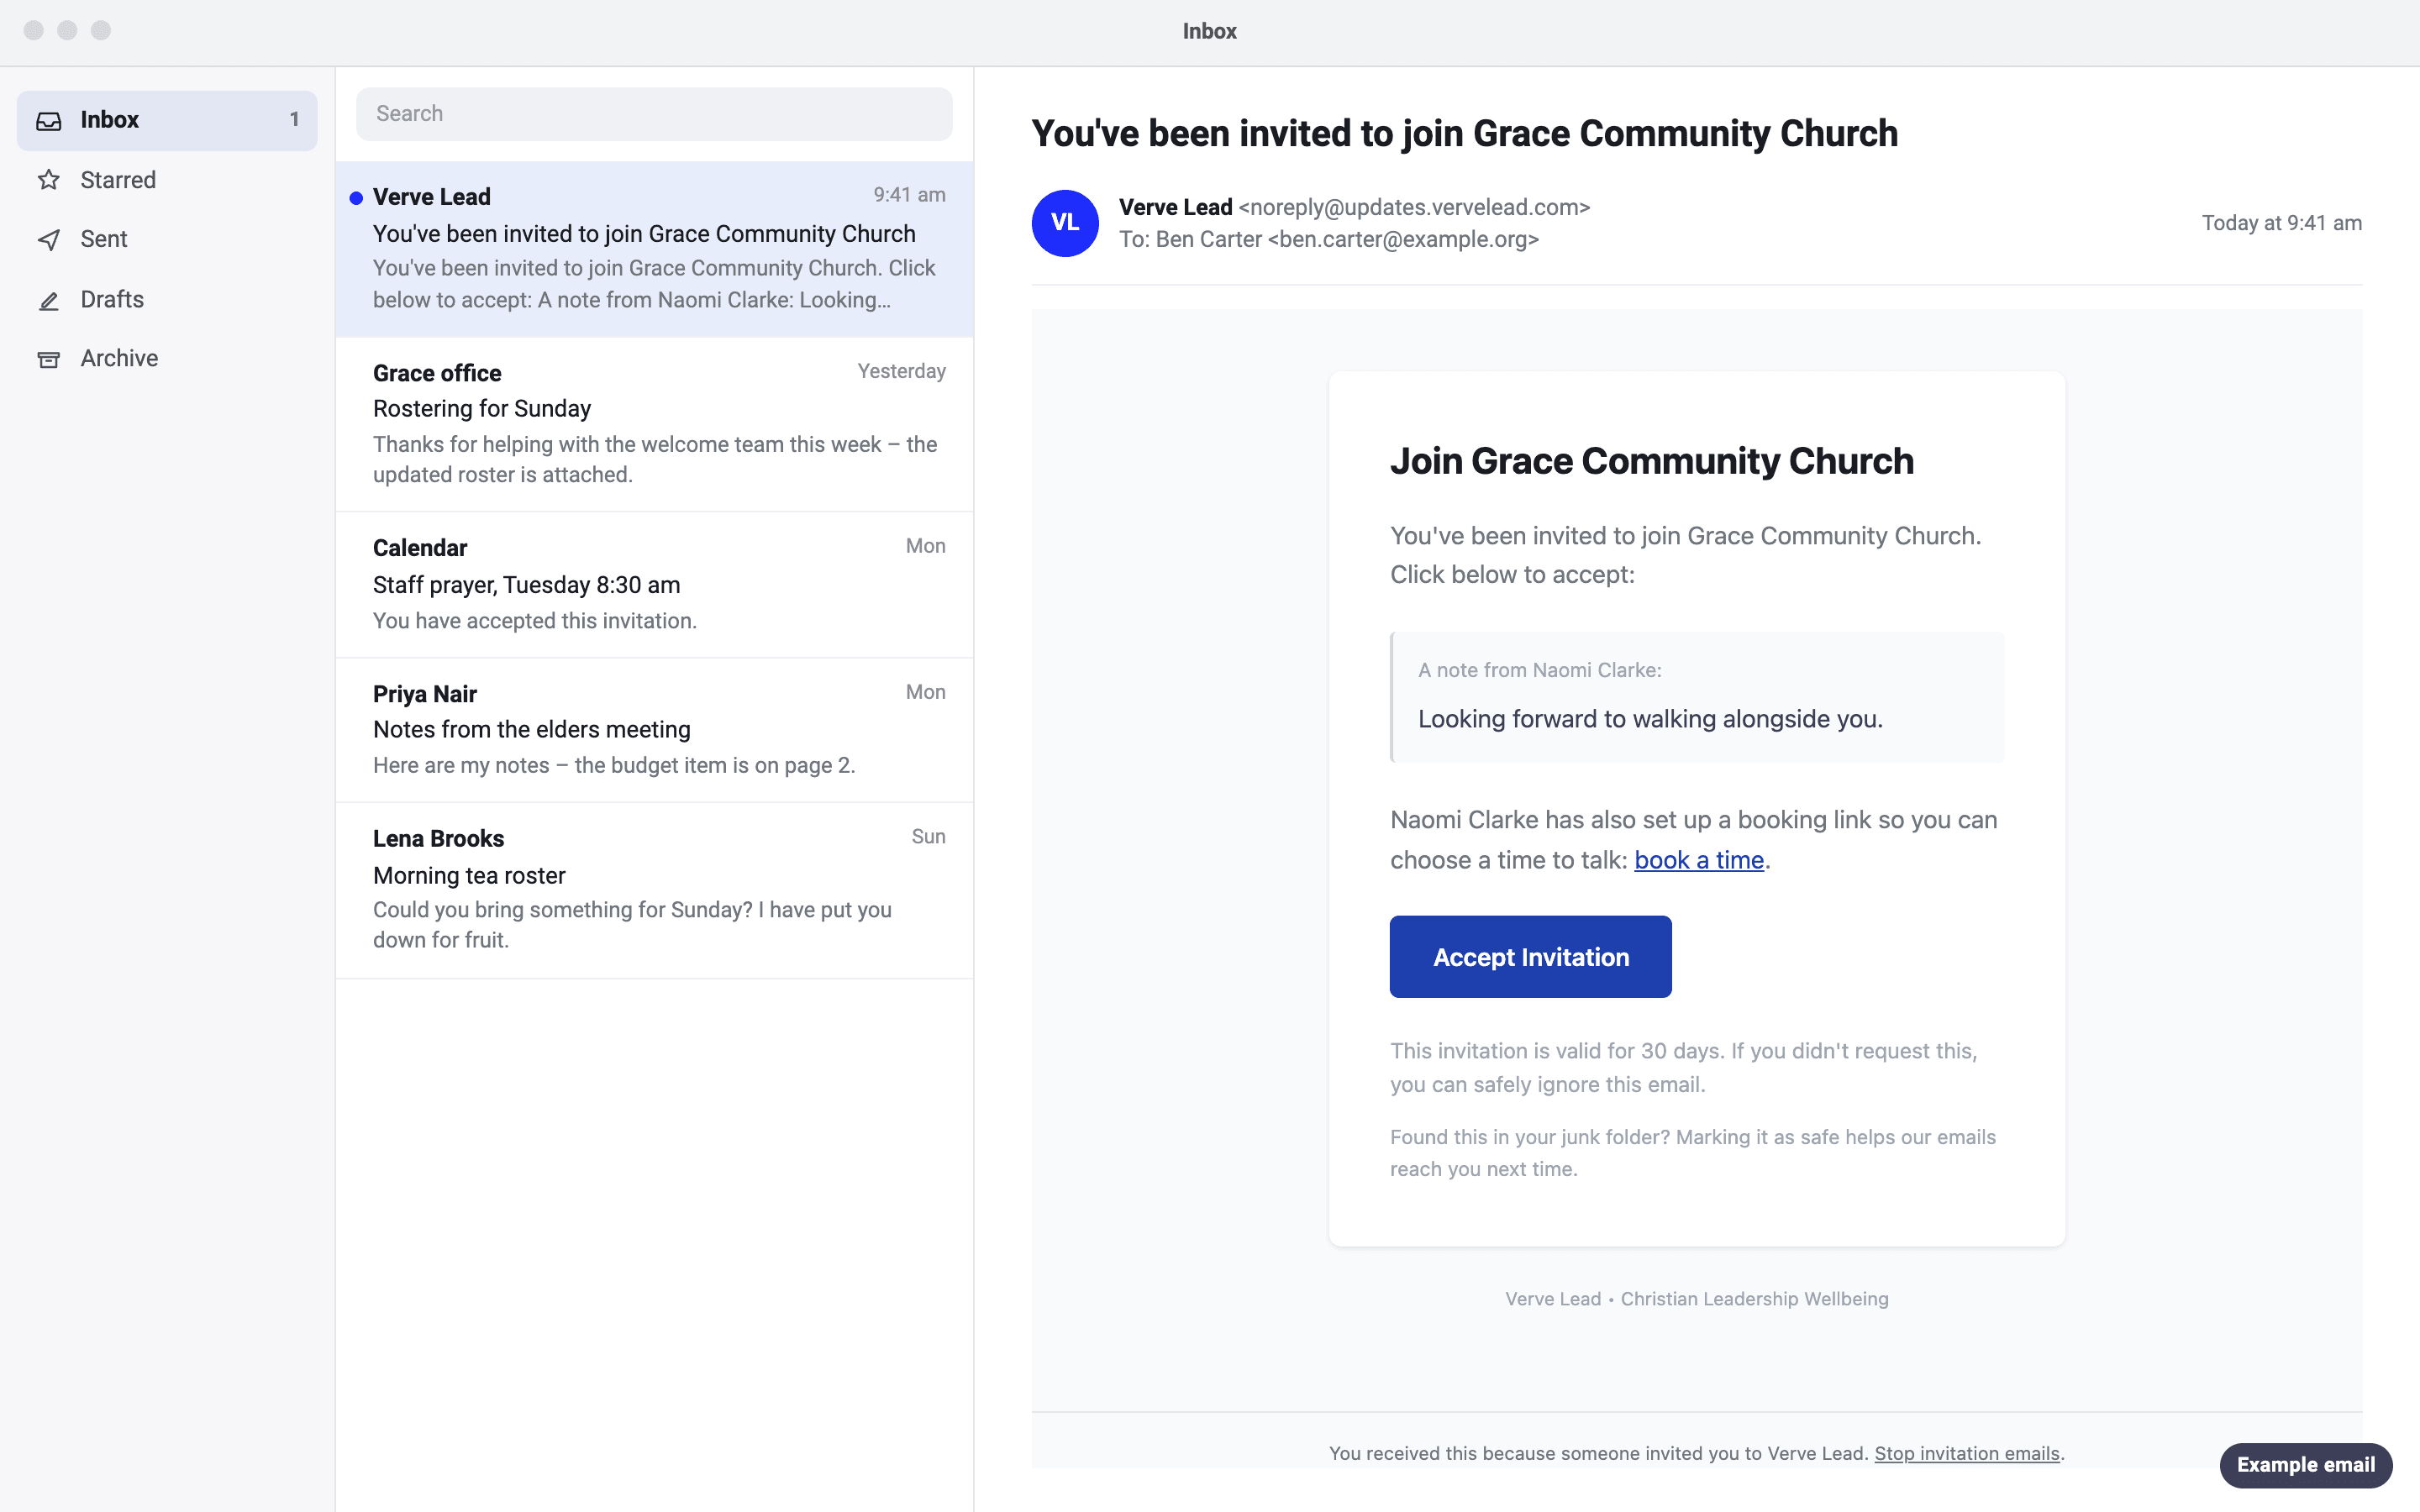2420x1512 pixels.
Task: Click the Inbox tray icon in sidebar
Action: click(48, 121)
